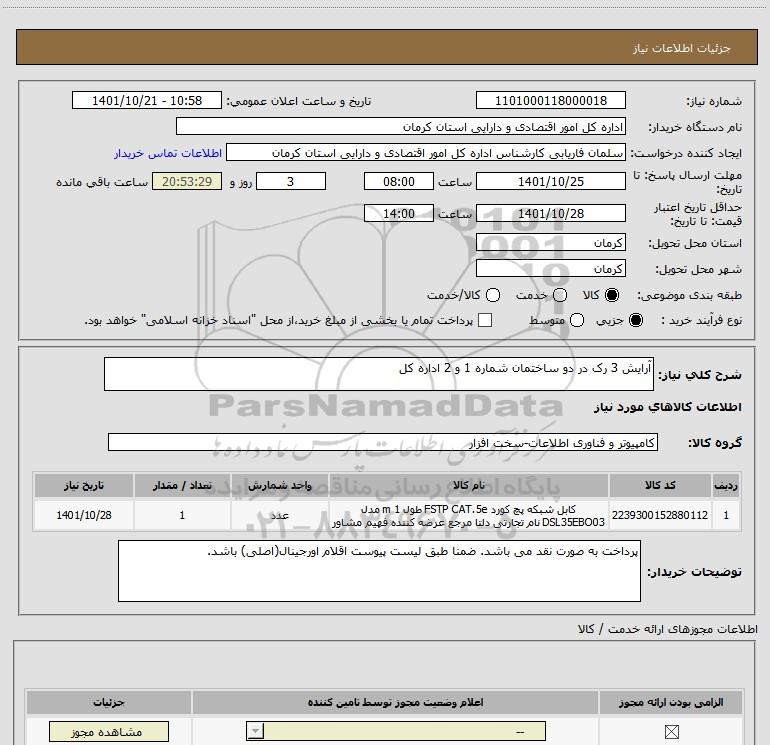Select the کالا radio button

coord(612,295)
